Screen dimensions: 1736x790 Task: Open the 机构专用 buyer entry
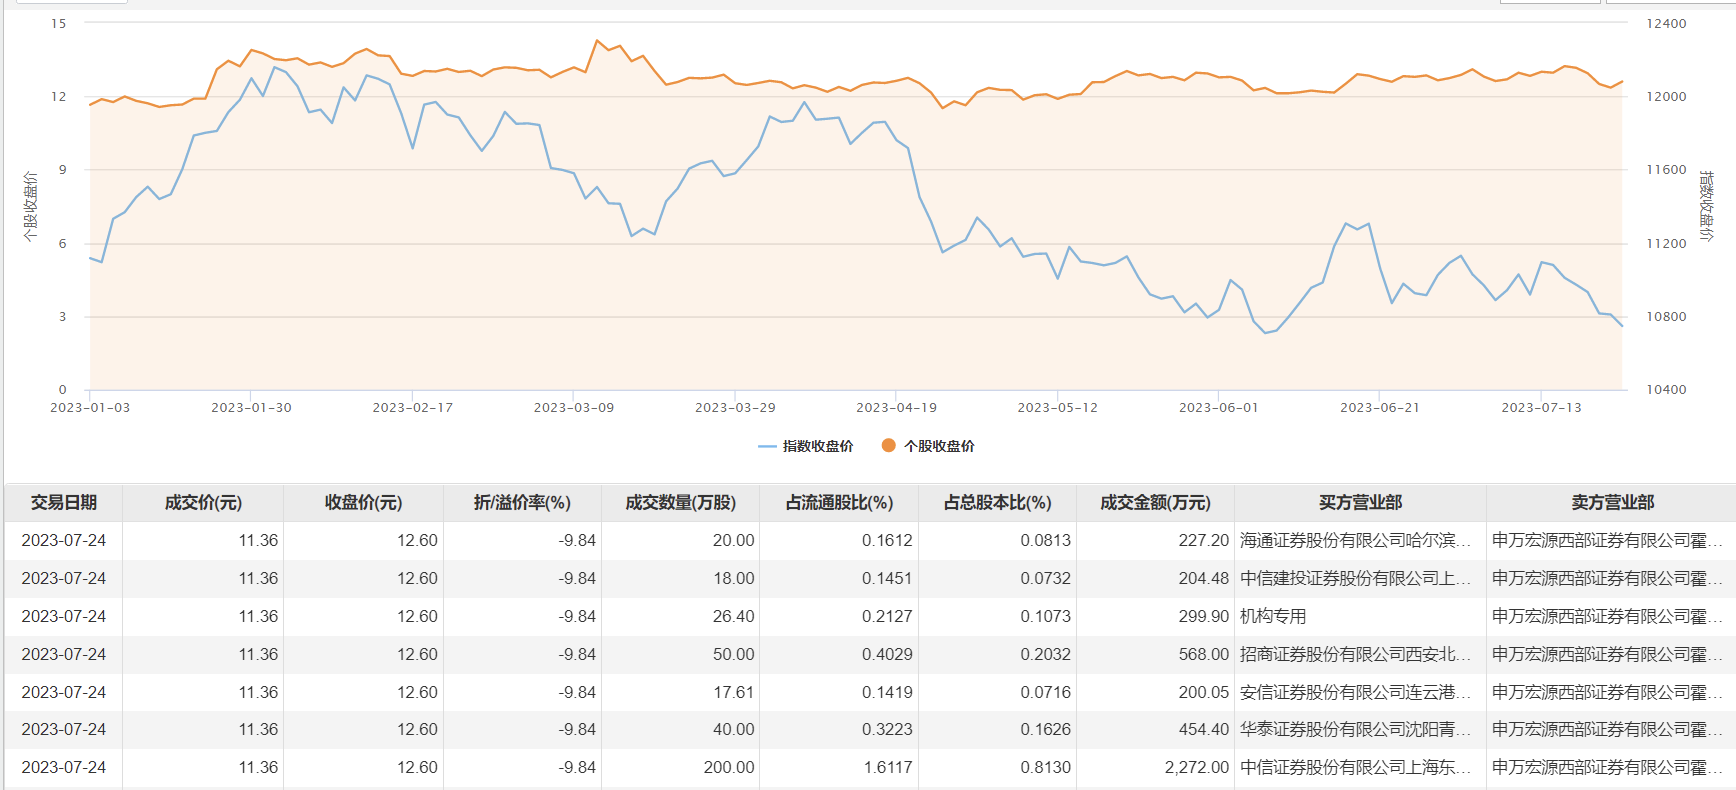[x=1273, y=617]
